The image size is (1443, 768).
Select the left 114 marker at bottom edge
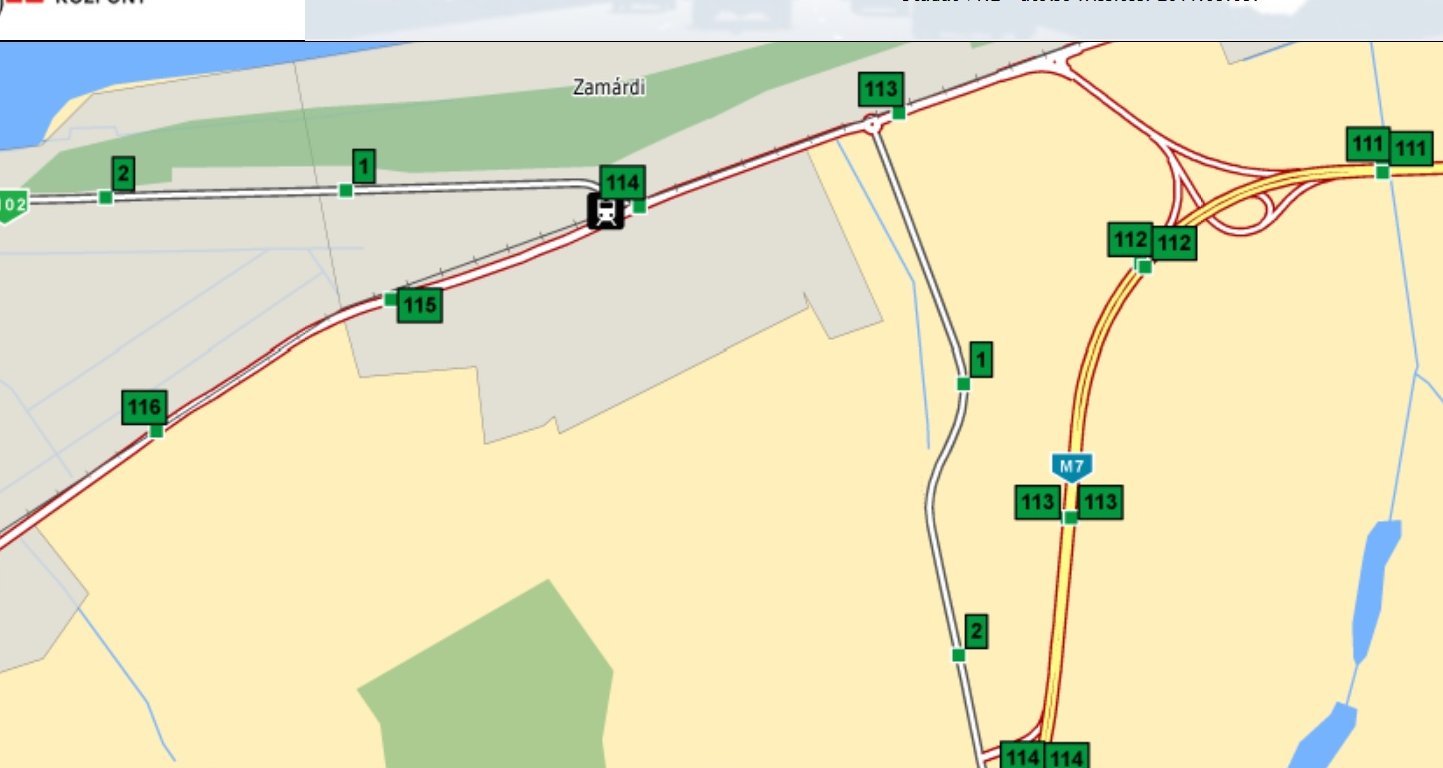(x=1022, y=756)
